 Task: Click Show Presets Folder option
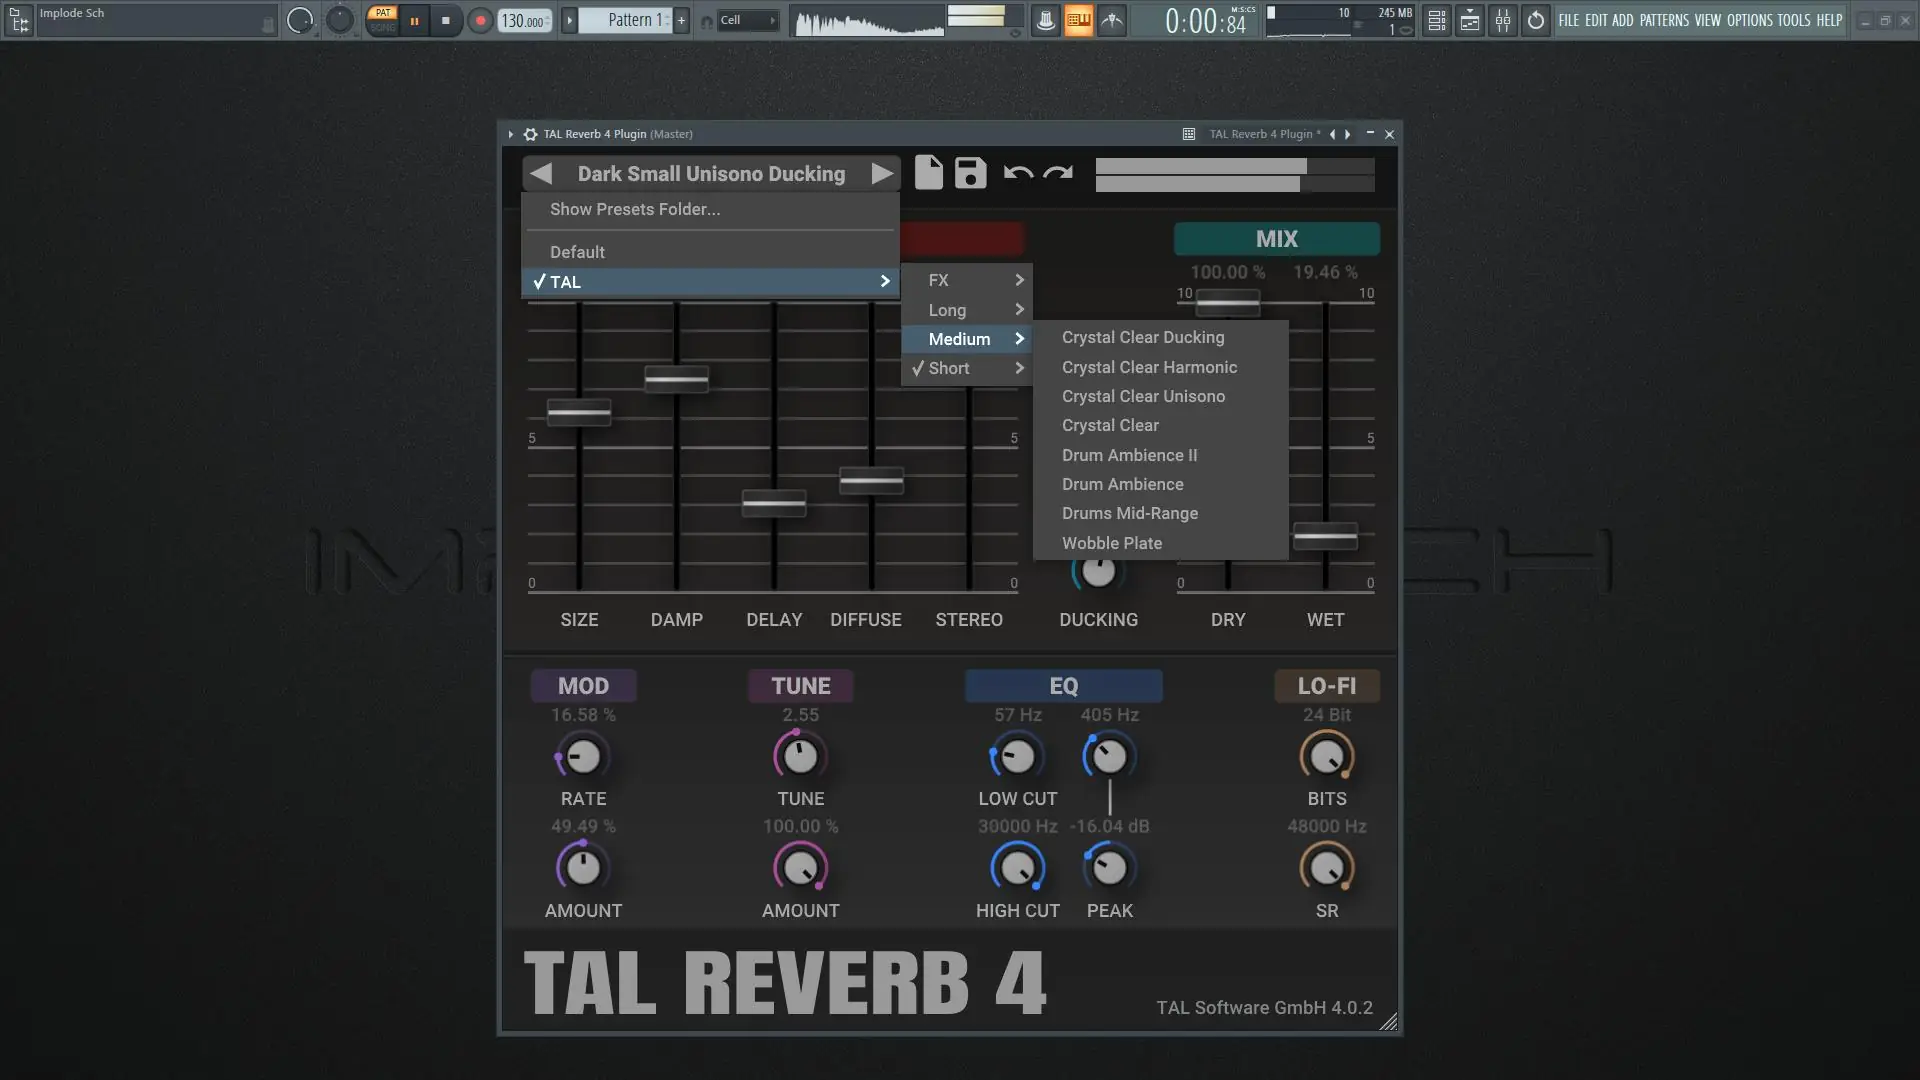(x=635, y=209)
